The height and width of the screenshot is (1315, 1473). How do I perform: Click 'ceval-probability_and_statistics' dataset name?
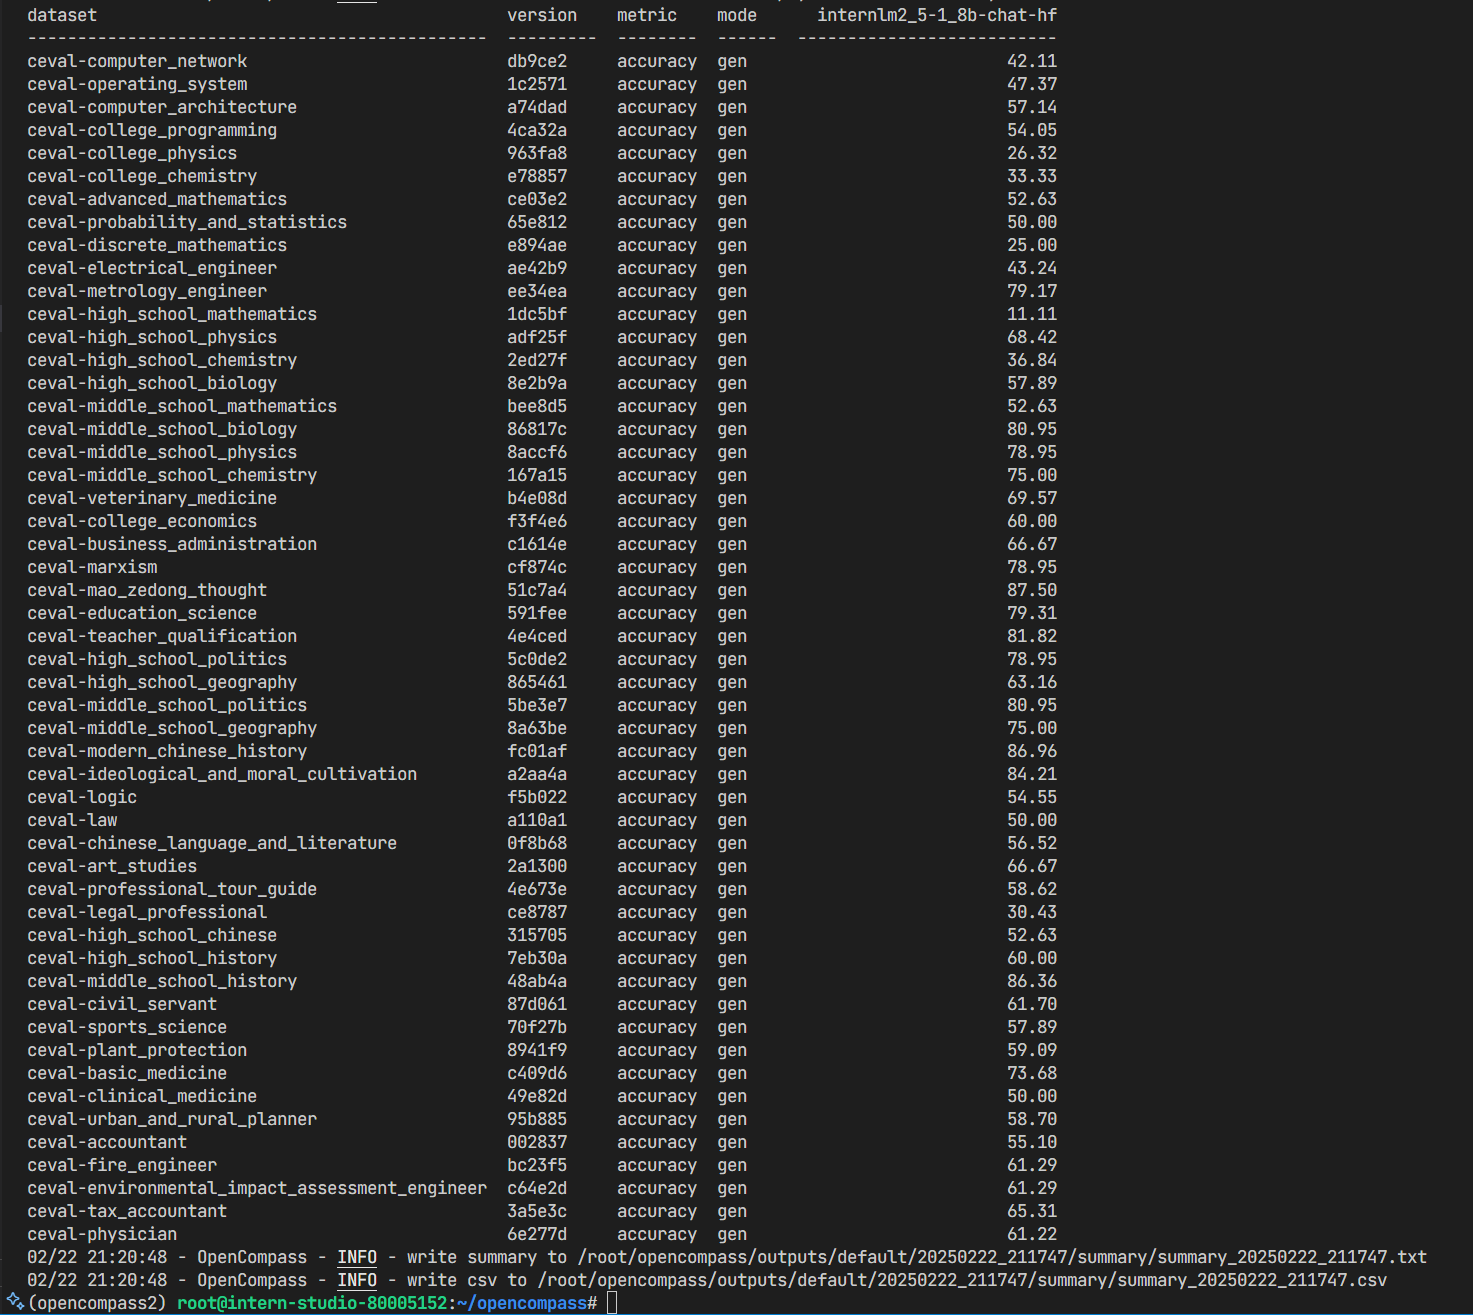[187, 222]
